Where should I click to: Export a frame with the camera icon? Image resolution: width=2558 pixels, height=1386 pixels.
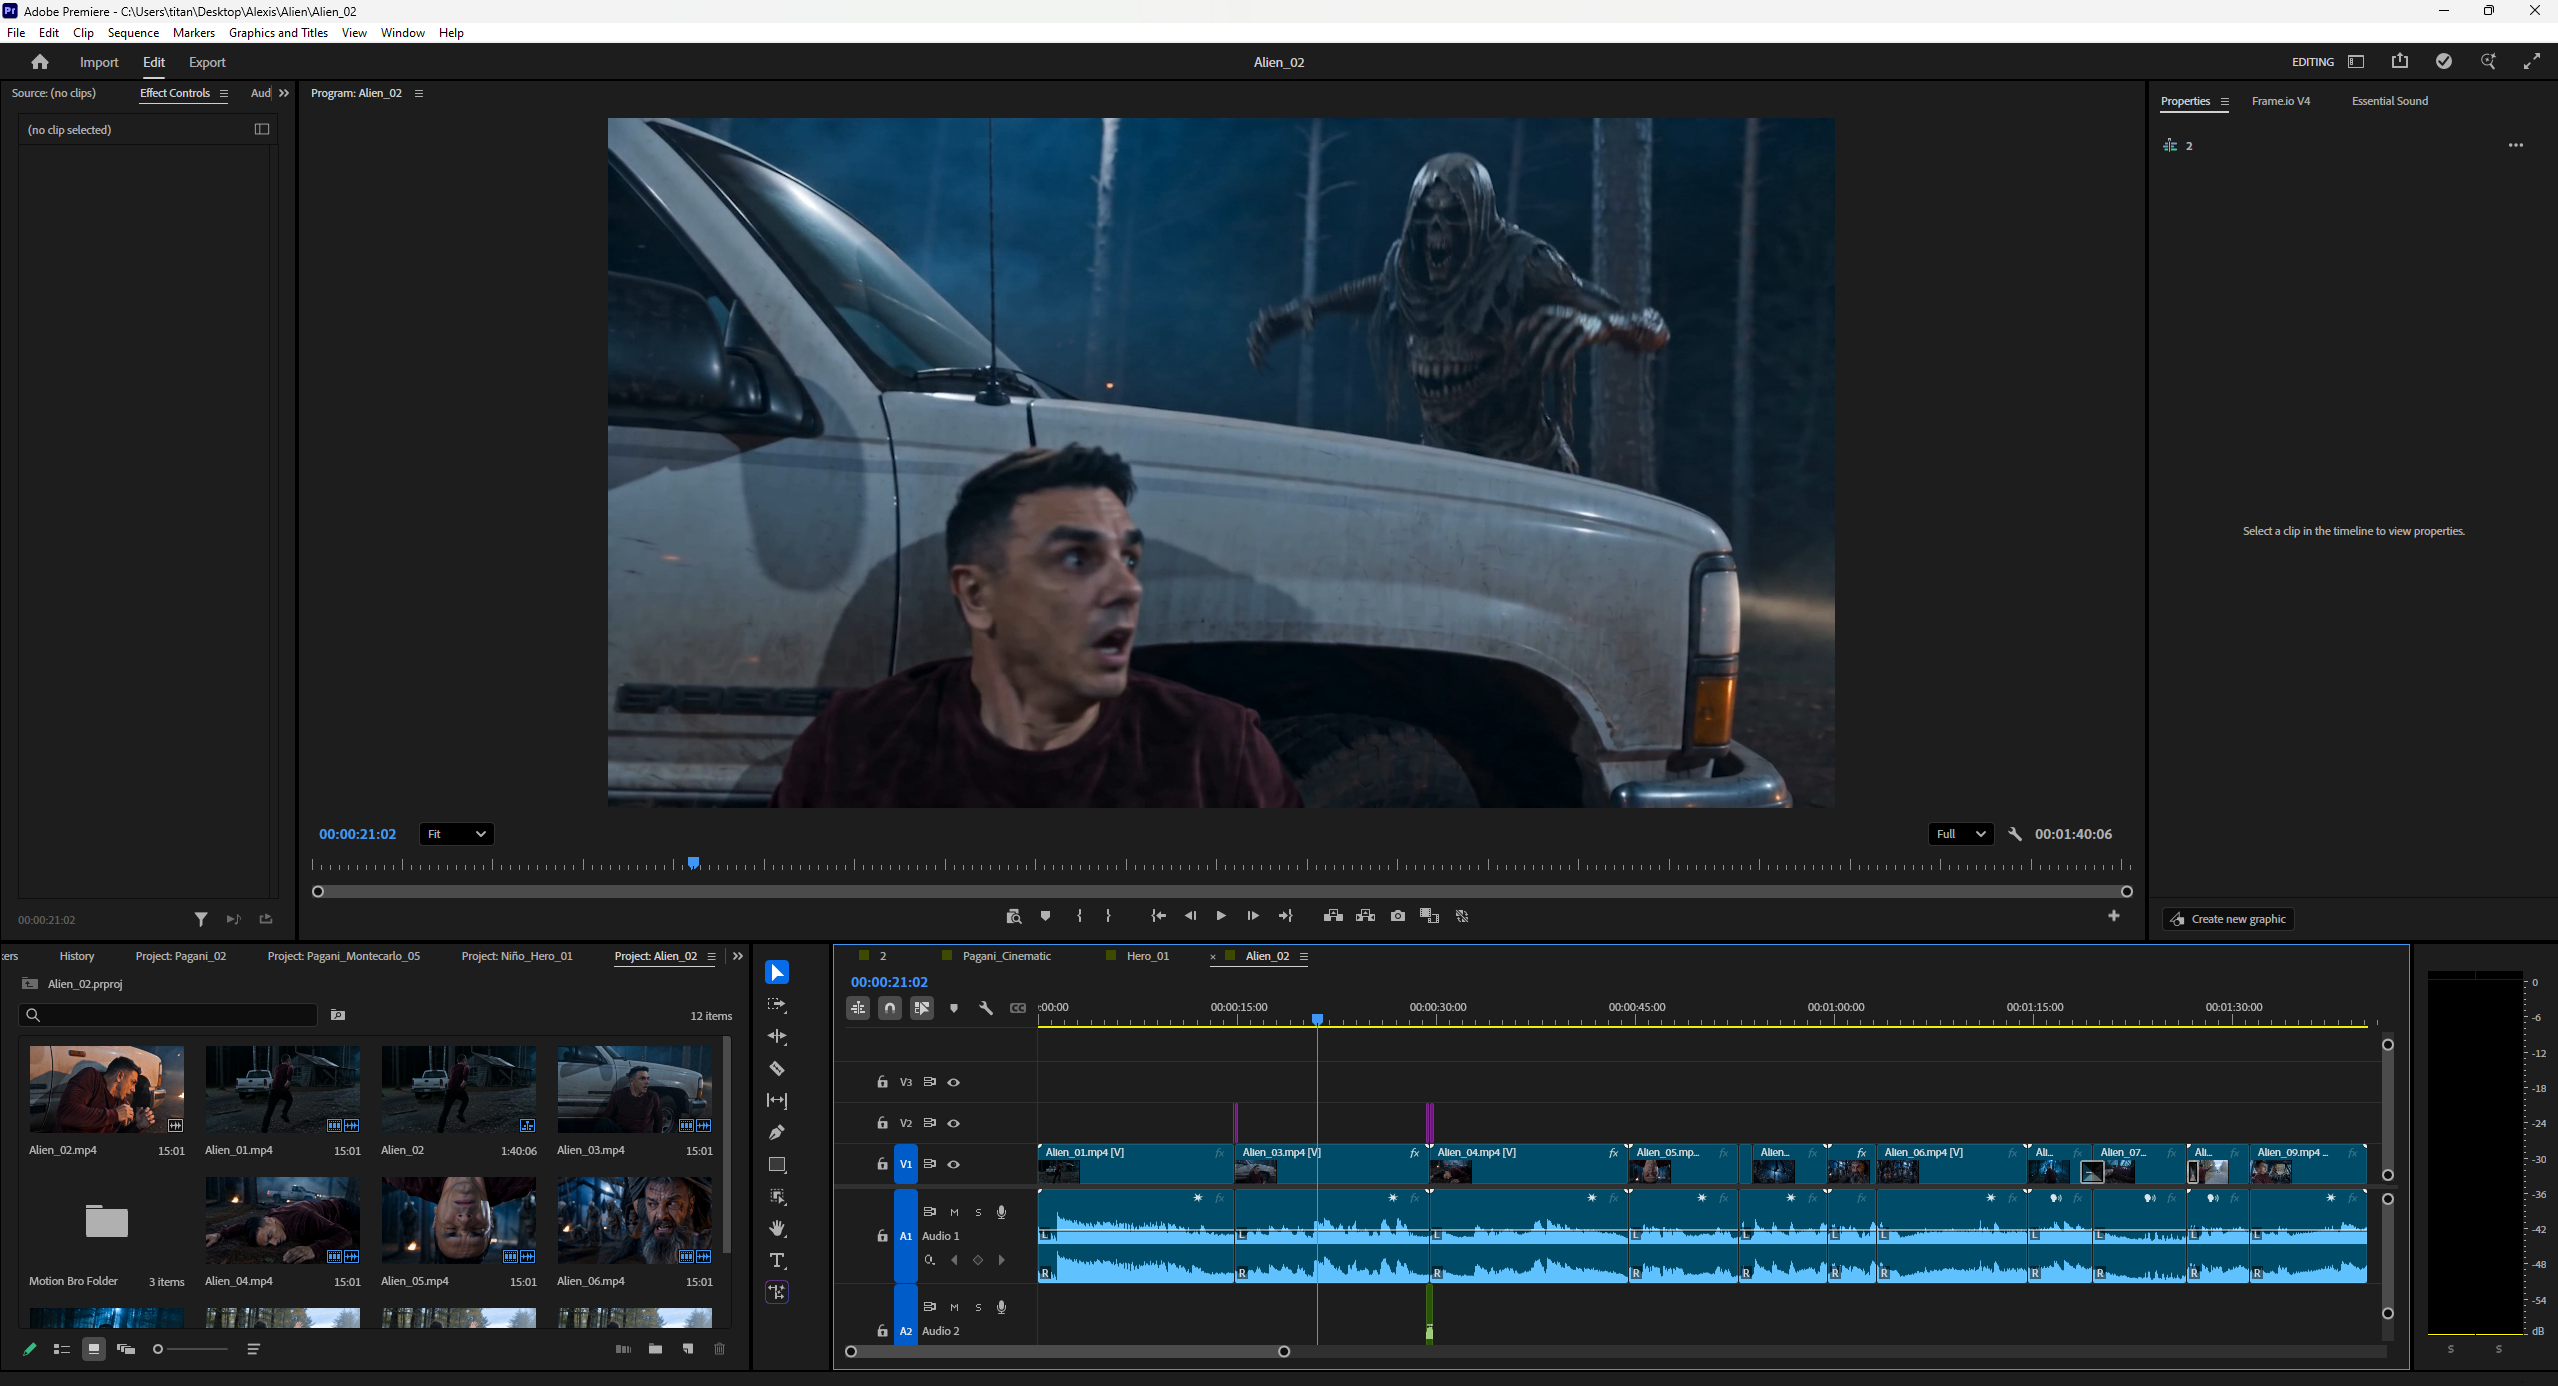click(x=1398, y=916)
